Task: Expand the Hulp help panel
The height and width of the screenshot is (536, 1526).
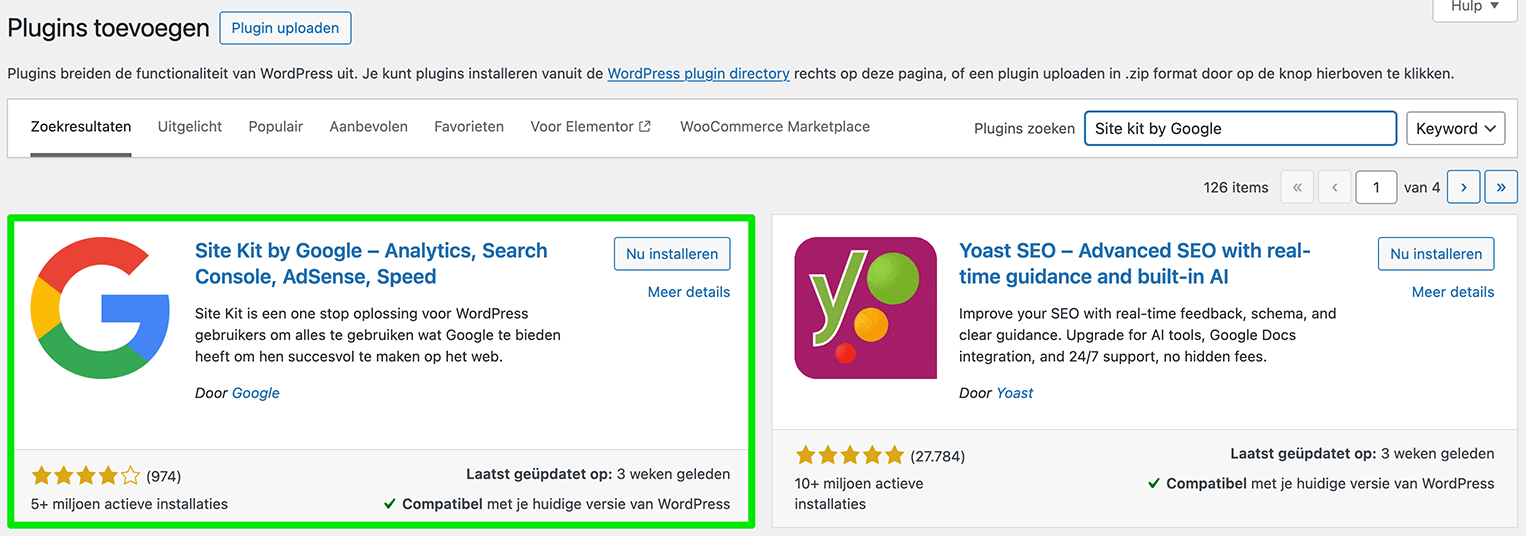Action: click(1474, 7)
